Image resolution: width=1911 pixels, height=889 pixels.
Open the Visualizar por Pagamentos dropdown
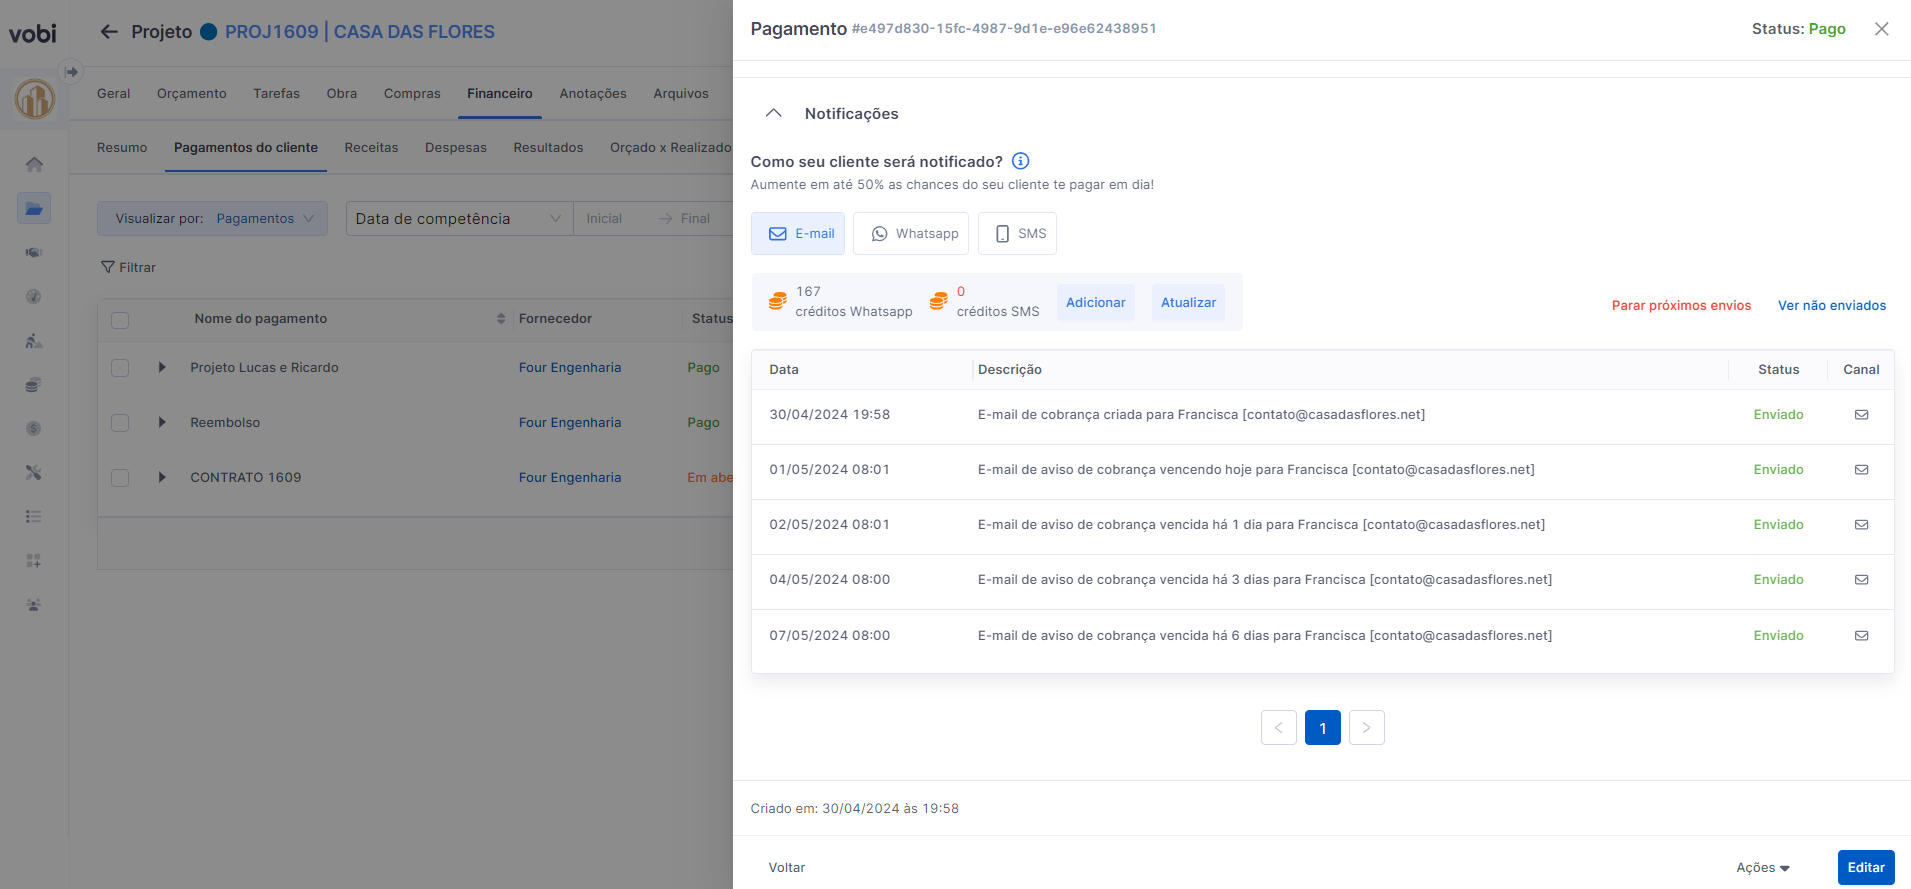click(x=212, y=219)
